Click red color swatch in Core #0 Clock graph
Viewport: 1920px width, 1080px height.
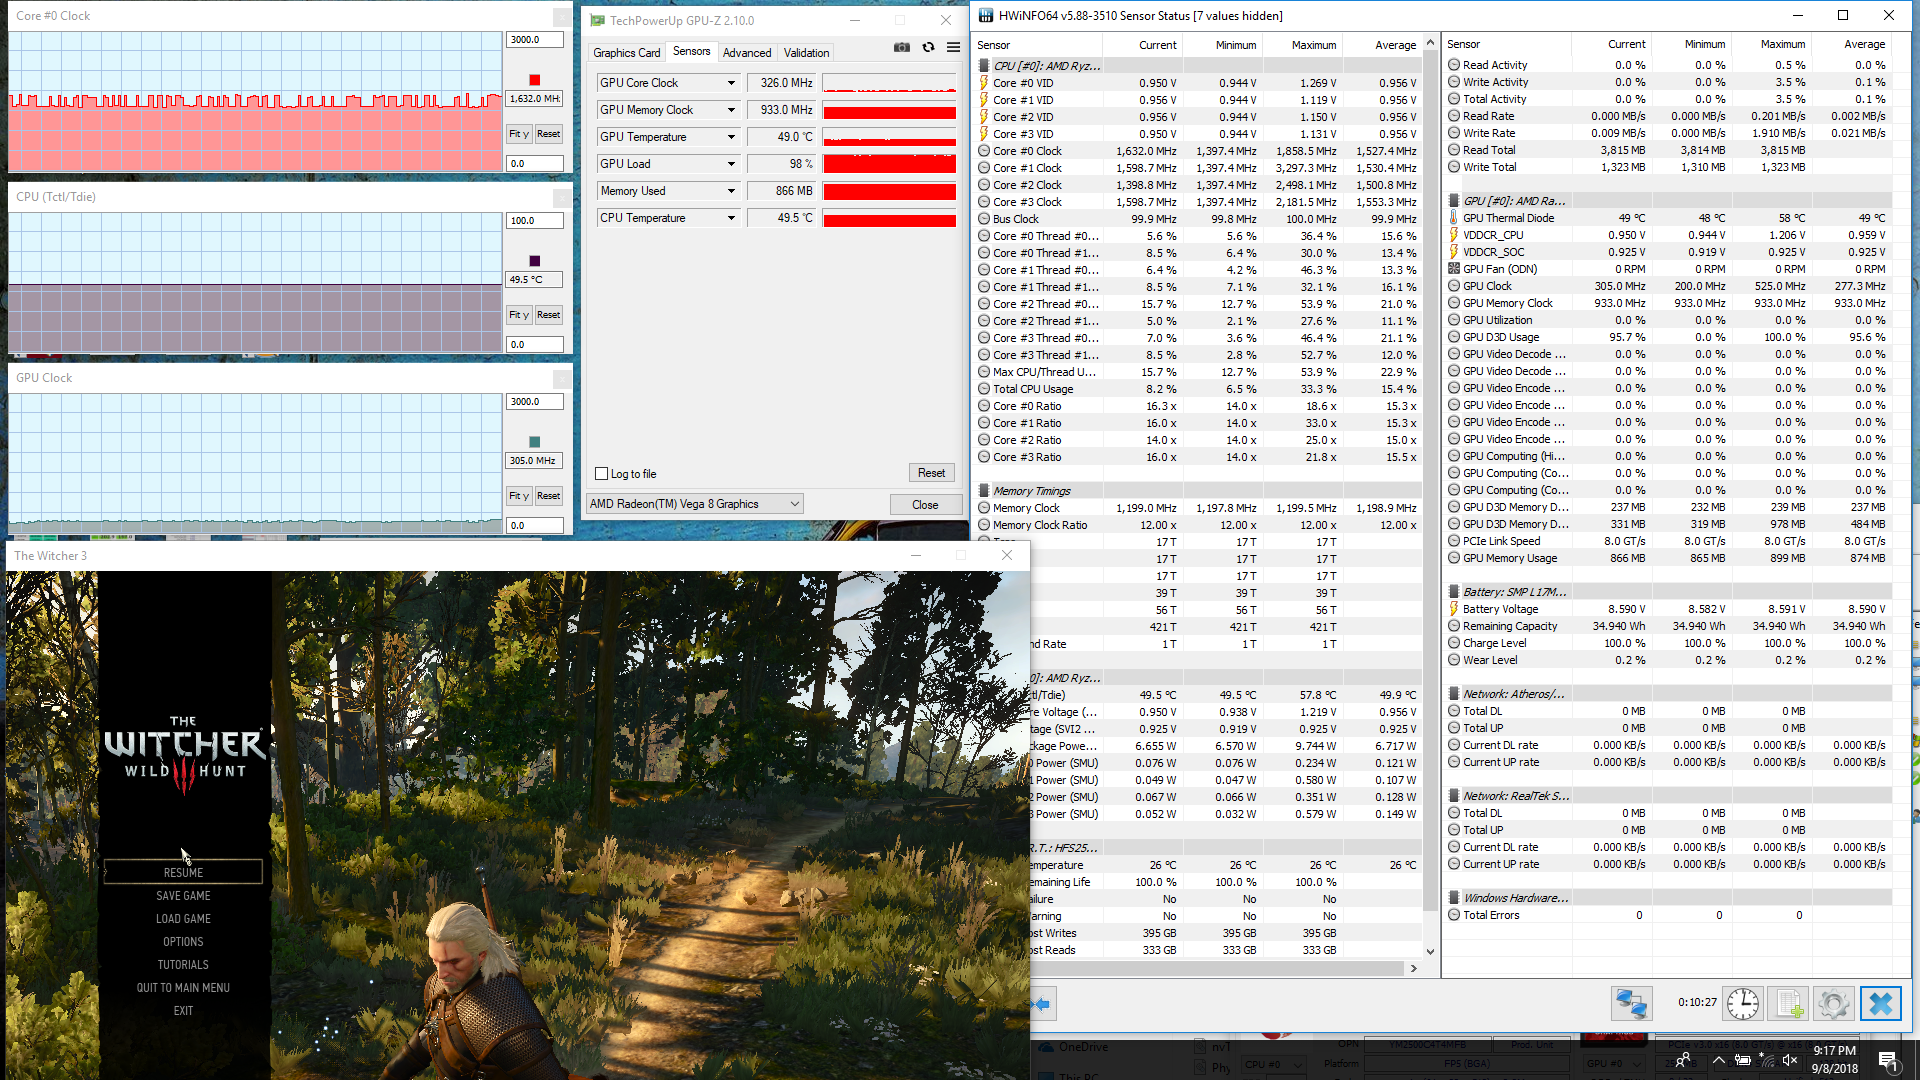pos(534,80)
